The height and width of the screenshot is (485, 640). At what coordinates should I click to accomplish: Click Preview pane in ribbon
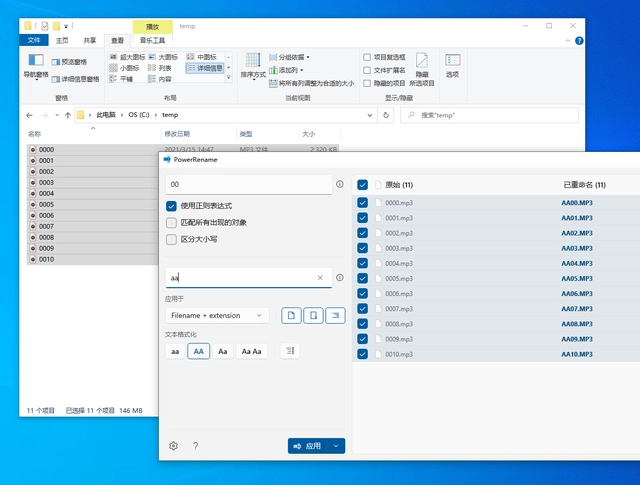coord(69,62)
